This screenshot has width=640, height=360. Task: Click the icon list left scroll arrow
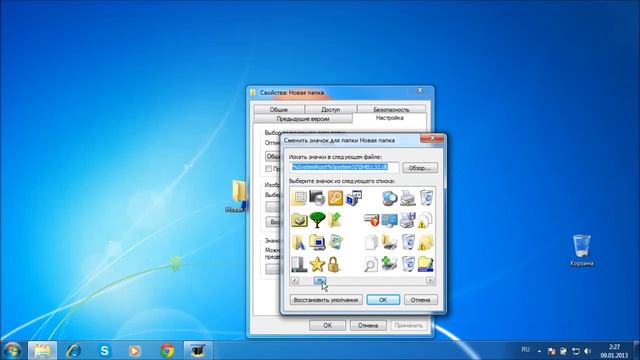[x=294, y=280]
